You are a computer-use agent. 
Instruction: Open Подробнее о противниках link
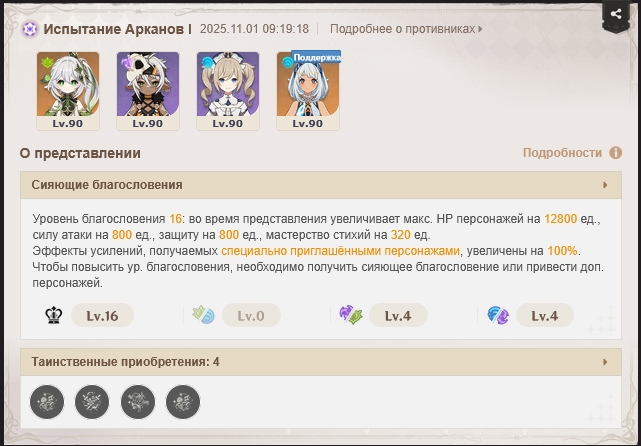point(406,29)
